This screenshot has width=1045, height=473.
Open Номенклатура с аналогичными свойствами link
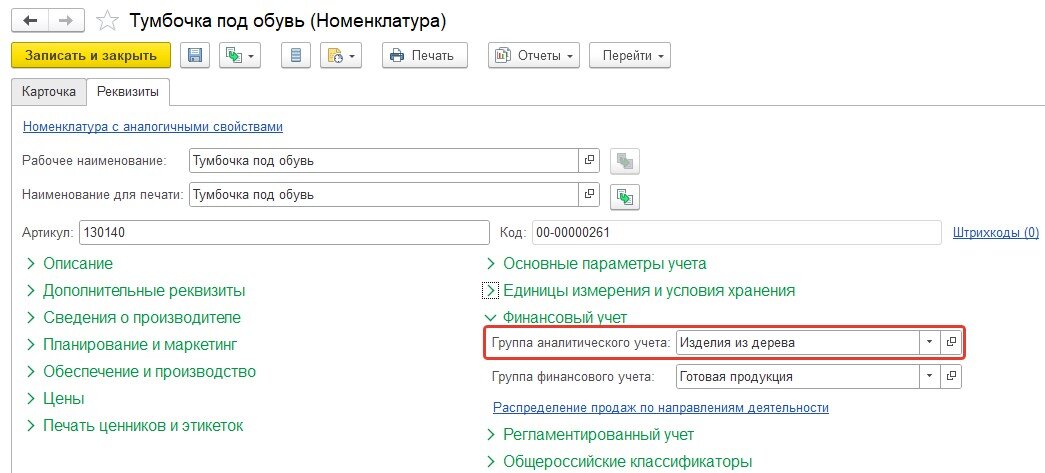[x=153, y=127]
